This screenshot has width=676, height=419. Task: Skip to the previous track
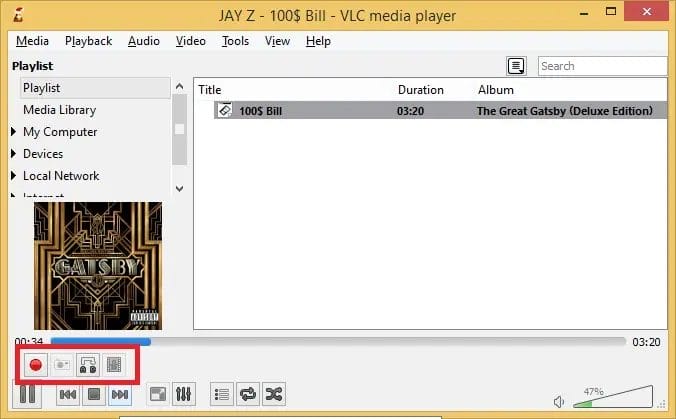point(67,395)
